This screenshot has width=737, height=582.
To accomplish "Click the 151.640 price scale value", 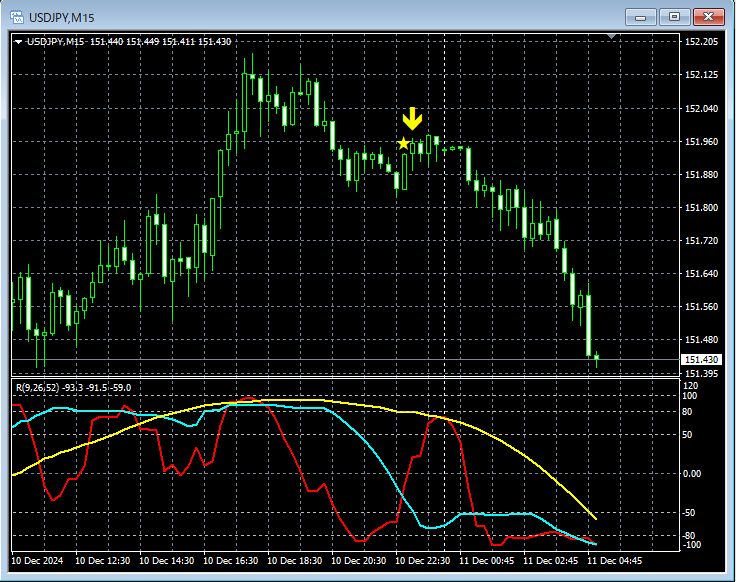I will click(701, 274).
